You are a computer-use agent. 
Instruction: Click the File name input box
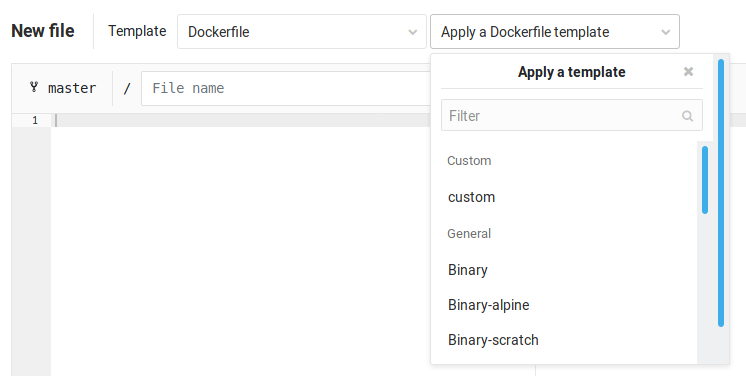(286, 89)
